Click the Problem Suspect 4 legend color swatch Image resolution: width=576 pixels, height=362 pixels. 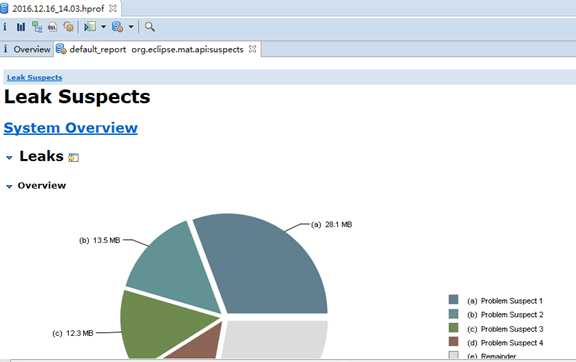[454, 342]
